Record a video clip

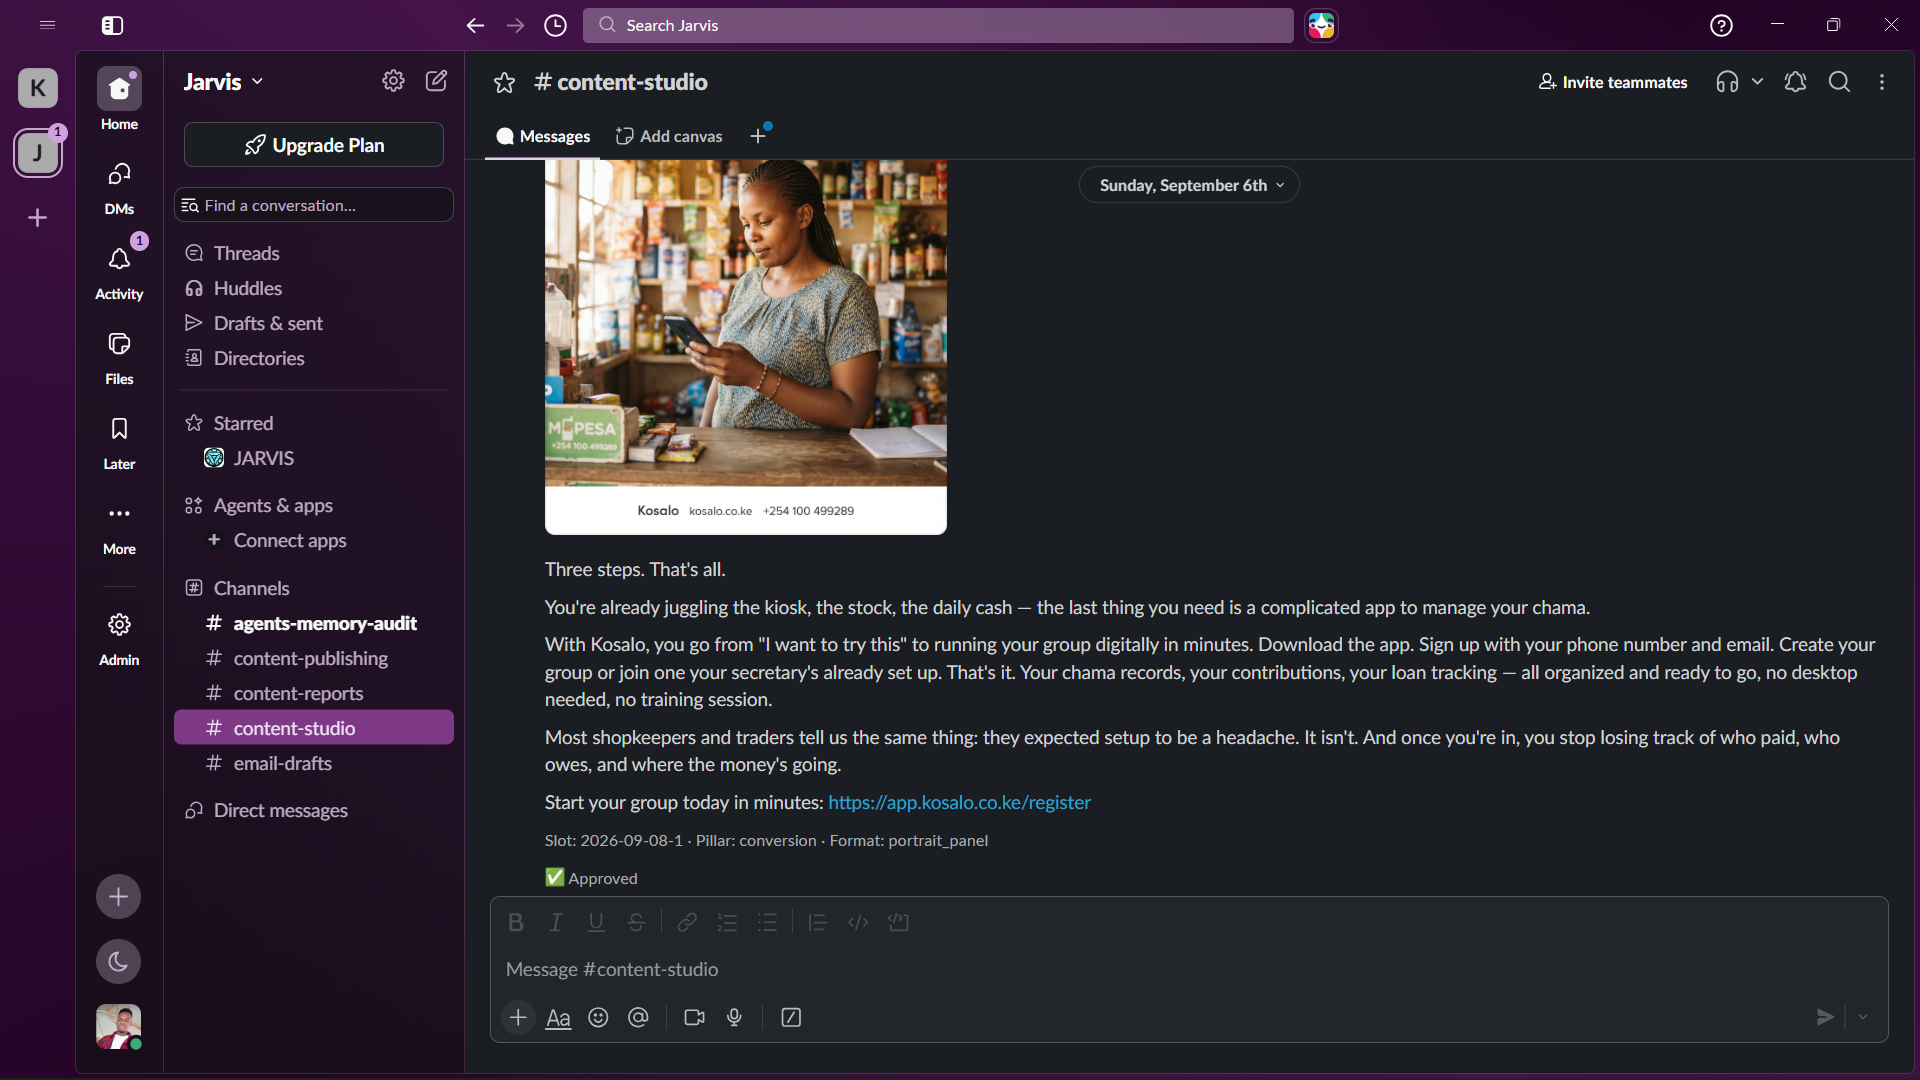coord(694,1017)
